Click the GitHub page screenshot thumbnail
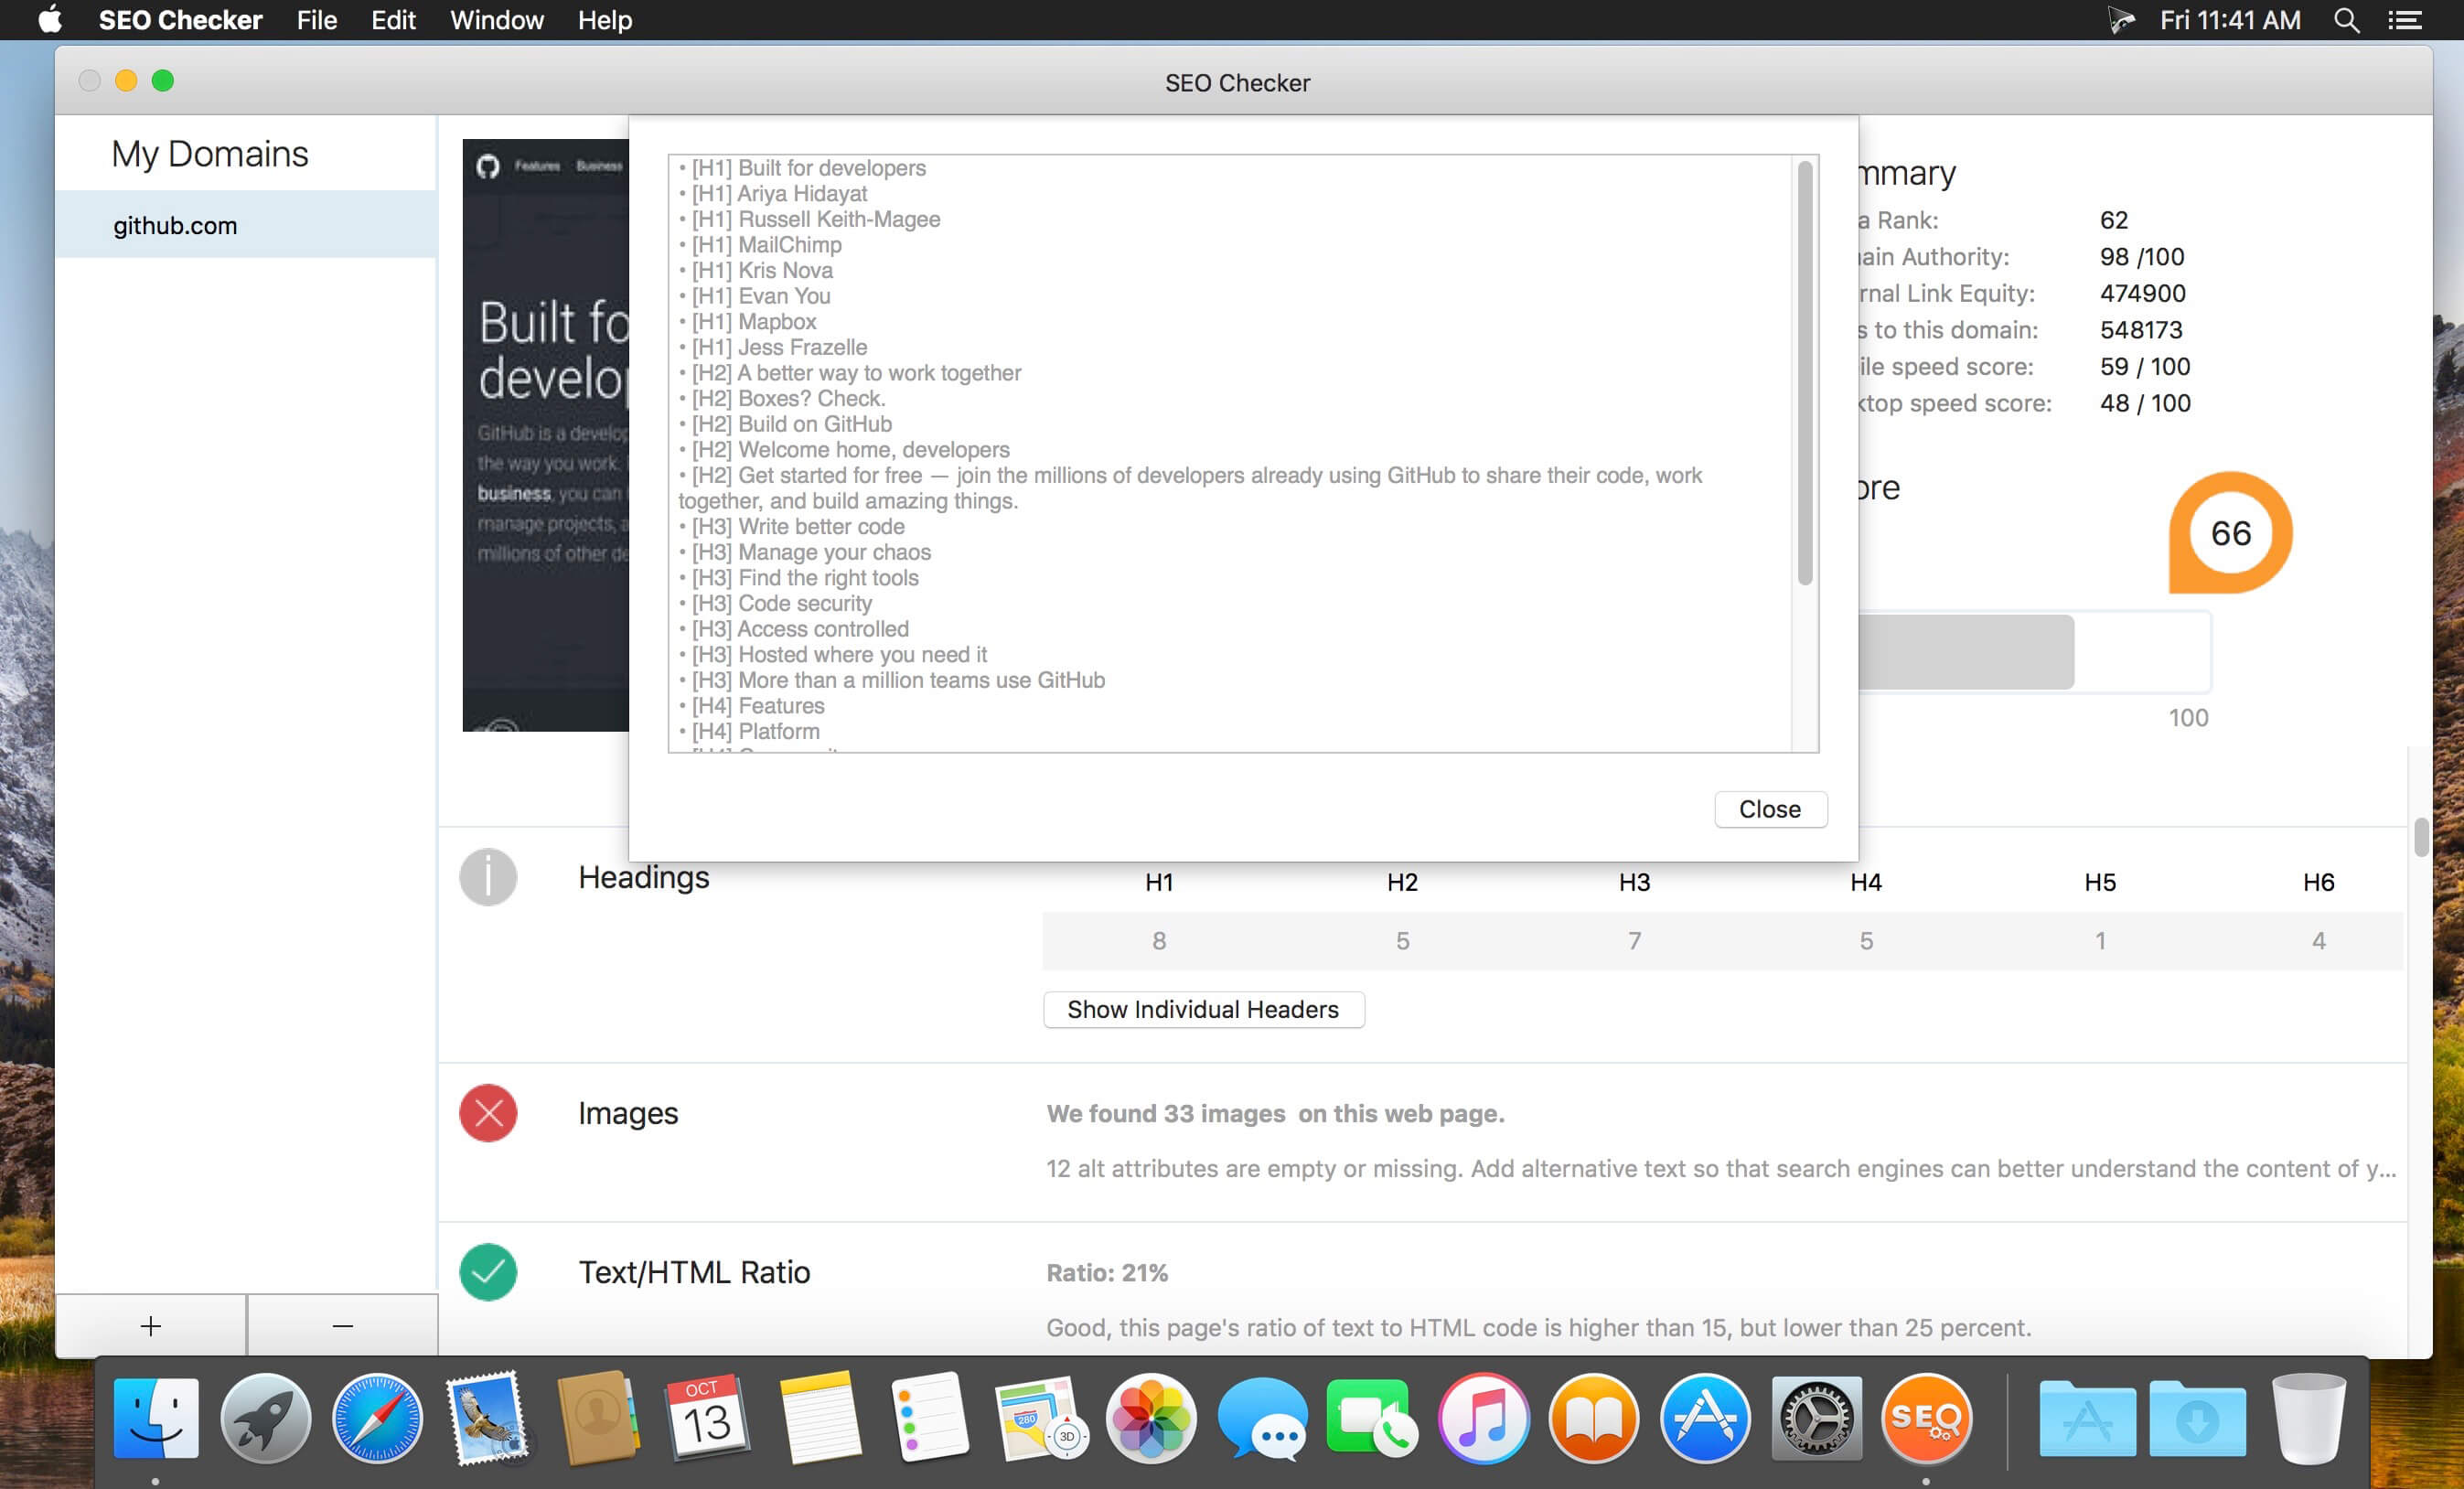Image resolution: width=2464 pixels, height=1489 pixels. (546, 435)
